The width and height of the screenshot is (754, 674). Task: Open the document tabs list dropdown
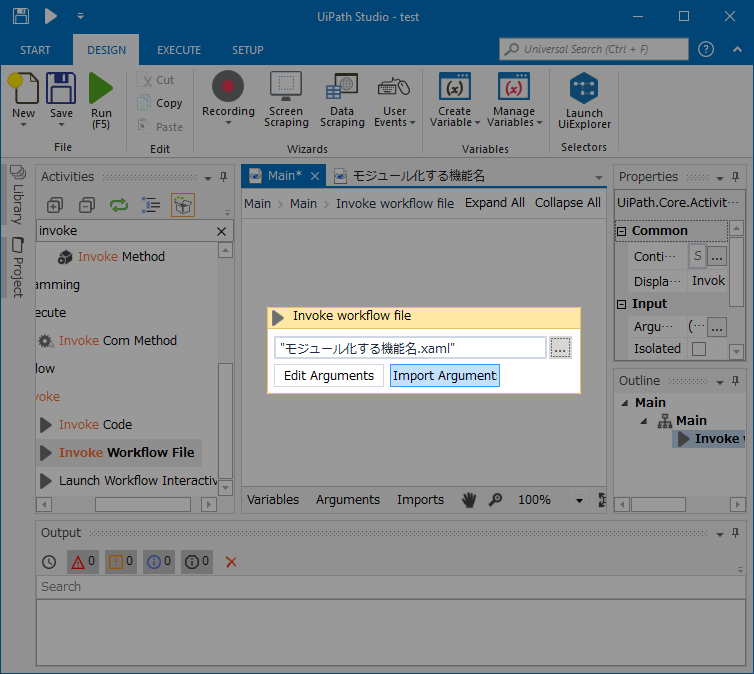tap(599, 177)
